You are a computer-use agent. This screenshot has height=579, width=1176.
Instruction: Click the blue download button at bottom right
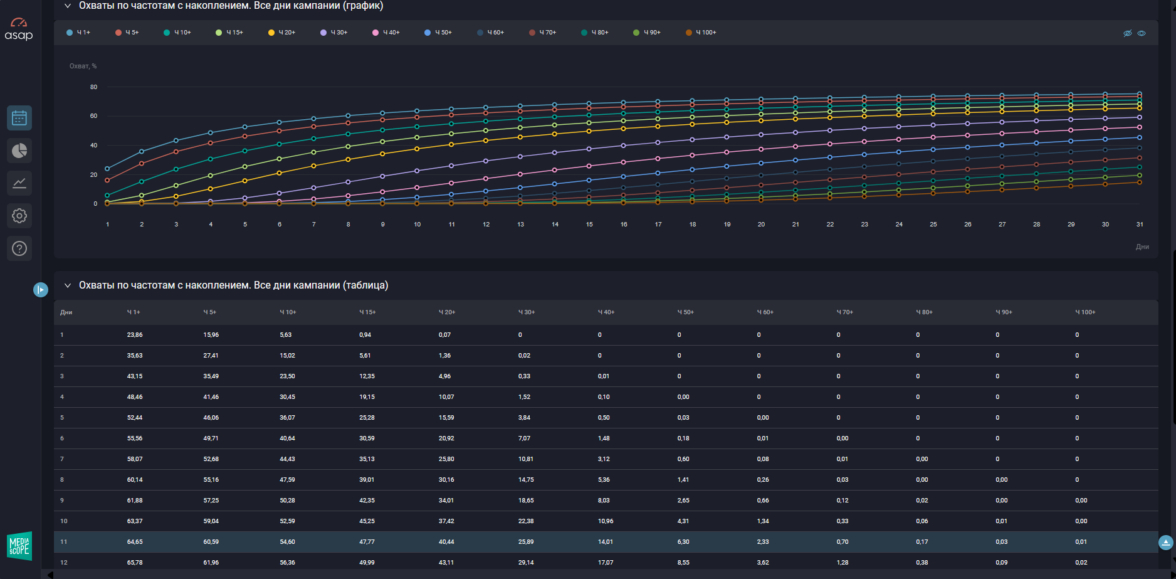tap(1166, 542)
